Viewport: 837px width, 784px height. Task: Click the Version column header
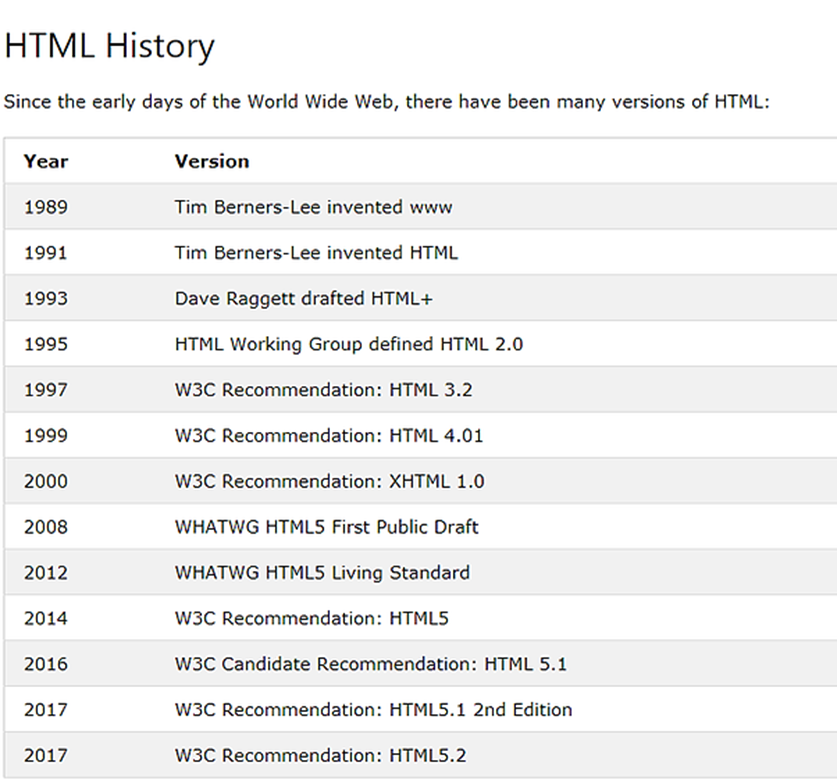point(212,161)
